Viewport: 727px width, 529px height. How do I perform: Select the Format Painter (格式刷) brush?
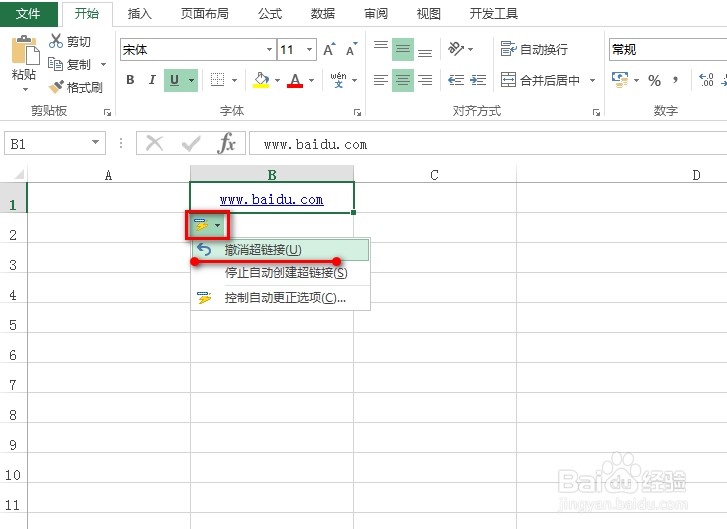[75, 87]
